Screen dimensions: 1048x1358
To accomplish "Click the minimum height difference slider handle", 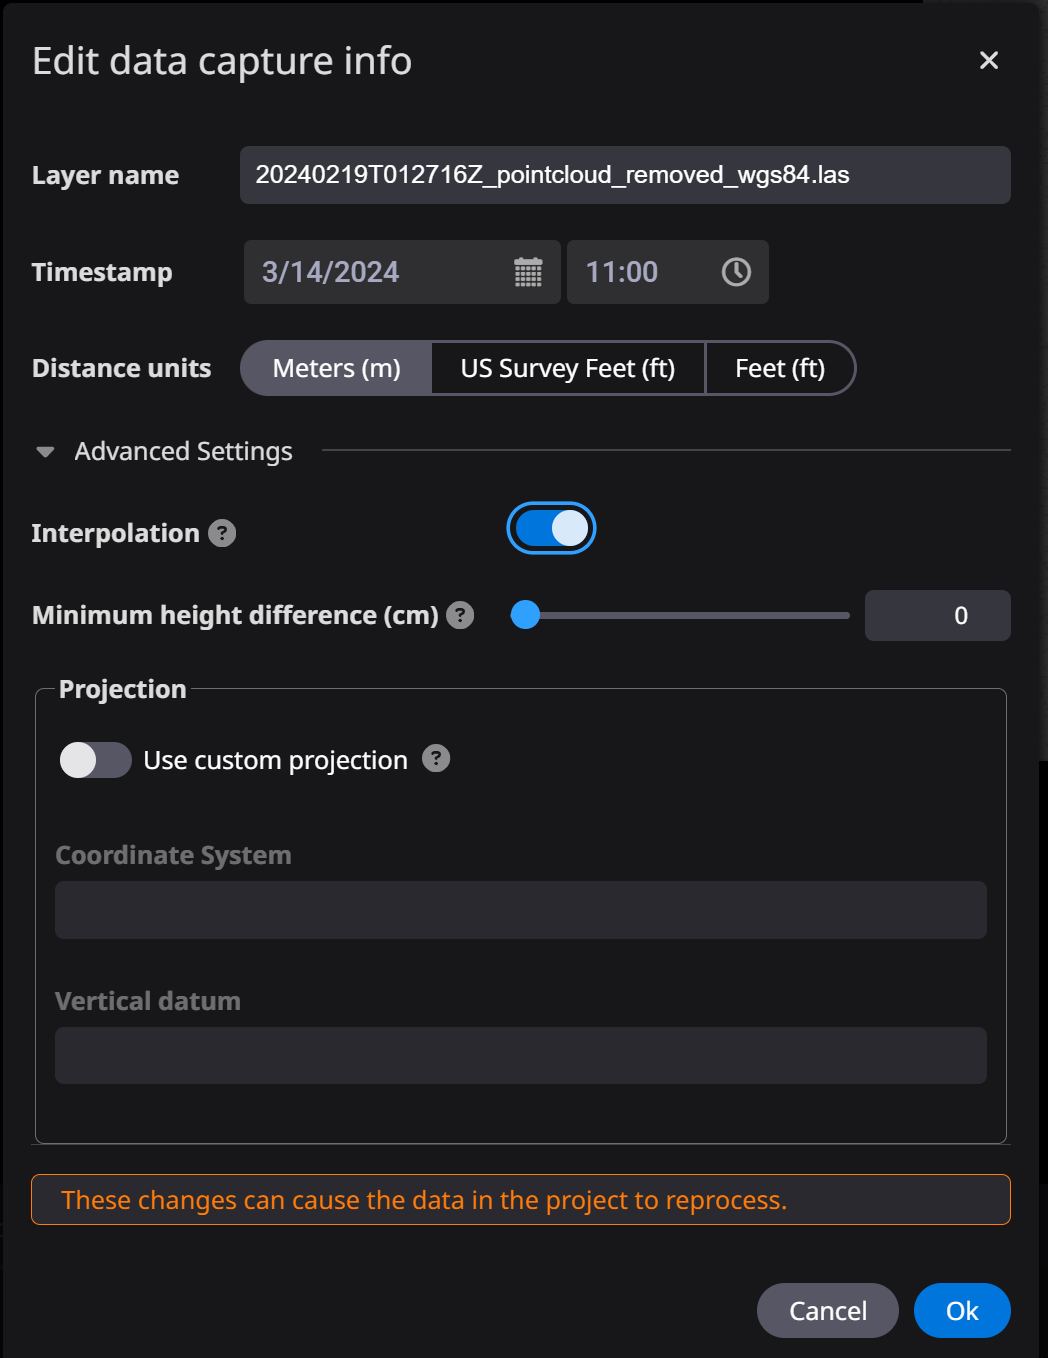I will [x=525, y=615].
